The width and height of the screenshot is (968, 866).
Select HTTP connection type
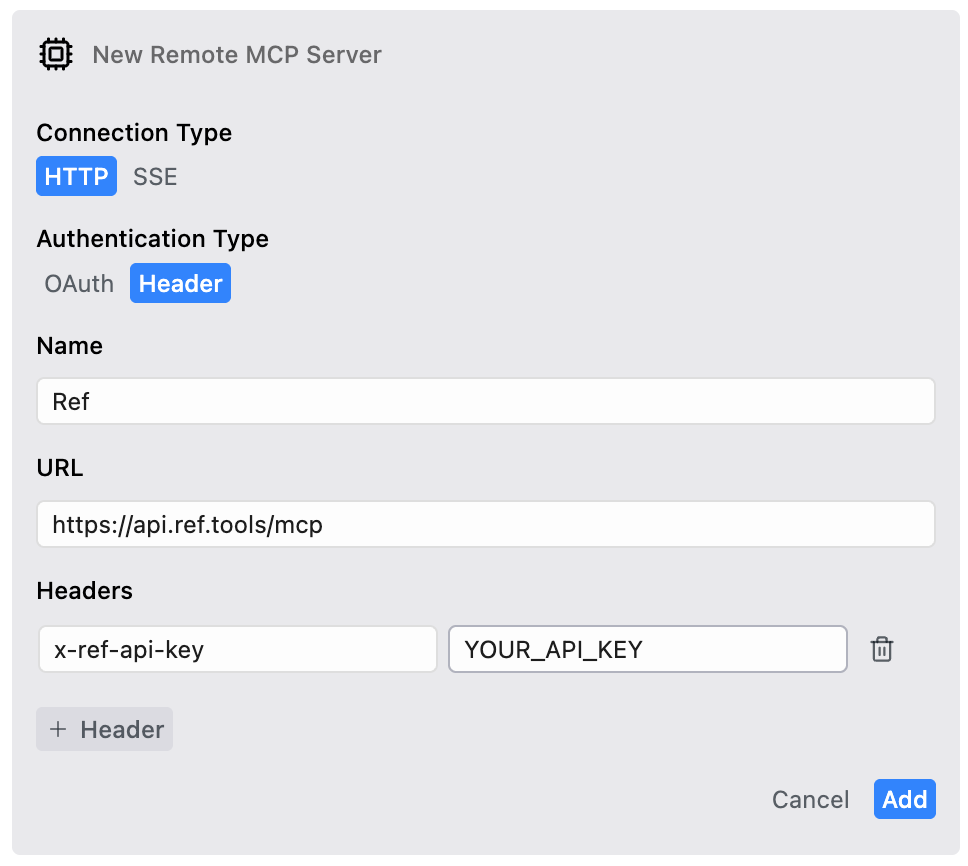[x=77, y=177]
